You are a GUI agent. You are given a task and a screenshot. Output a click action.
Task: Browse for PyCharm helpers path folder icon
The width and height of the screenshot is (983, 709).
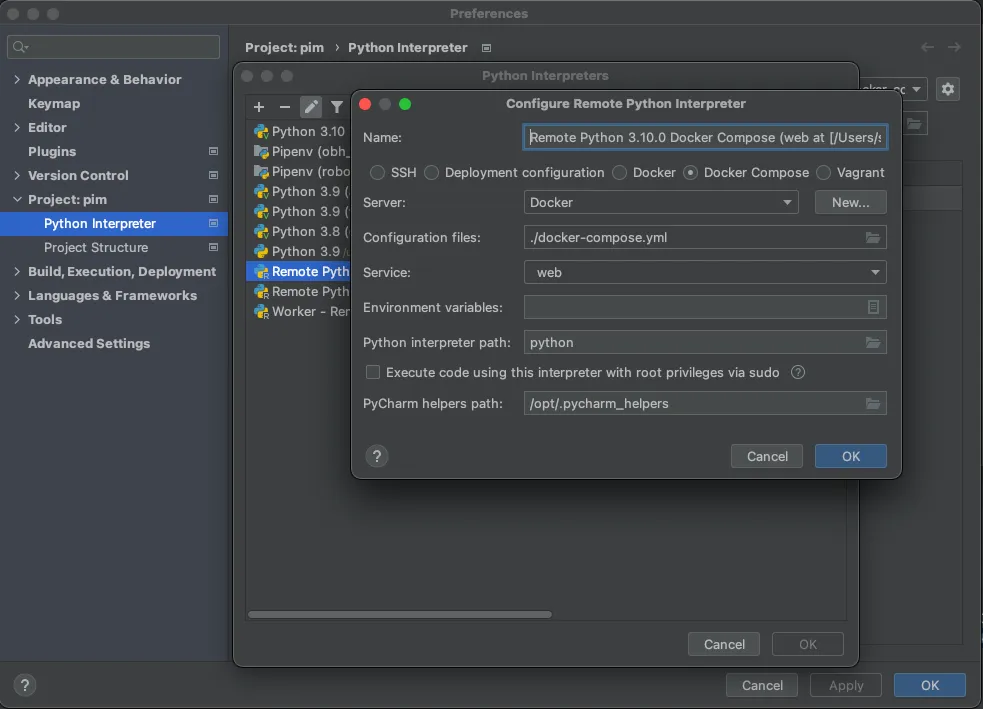pyautogui.click(x=873, y=403)
